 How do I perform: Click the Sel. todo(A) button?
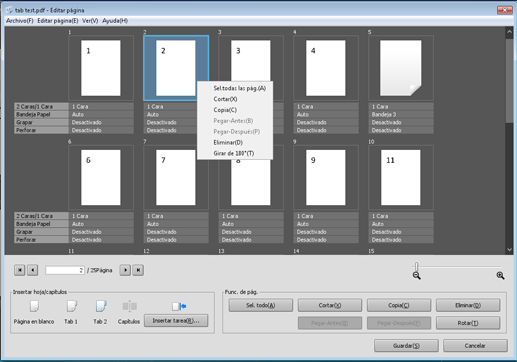click(261, 305)
